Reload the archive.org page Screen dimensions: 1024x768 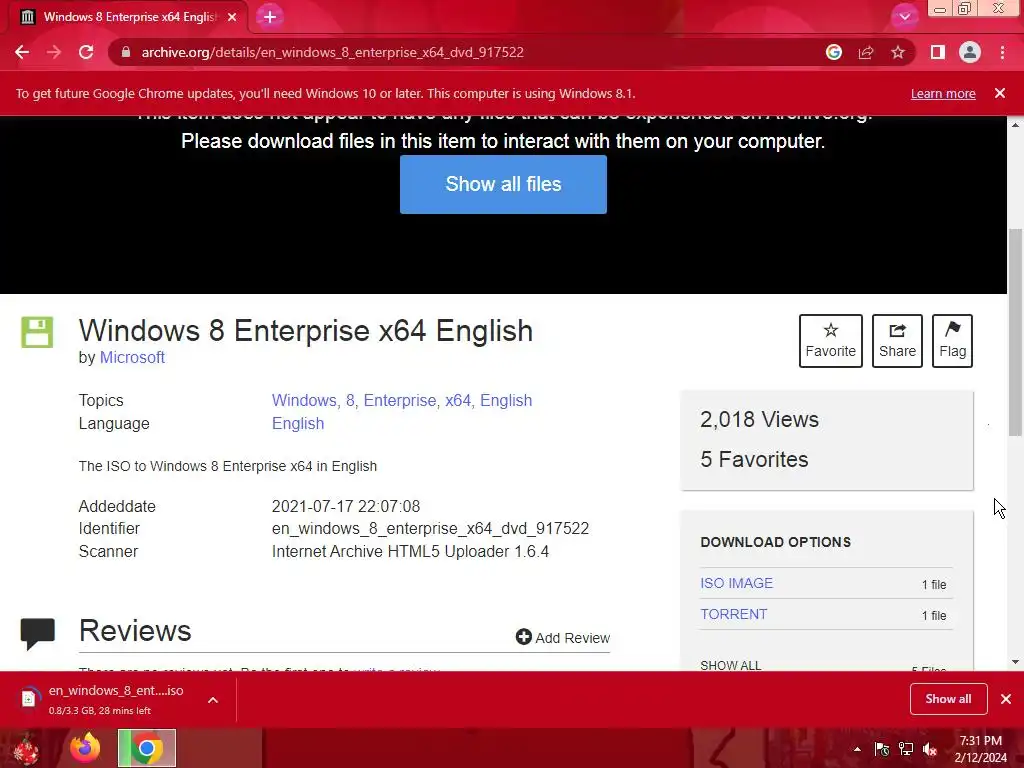tap(86, 52)
